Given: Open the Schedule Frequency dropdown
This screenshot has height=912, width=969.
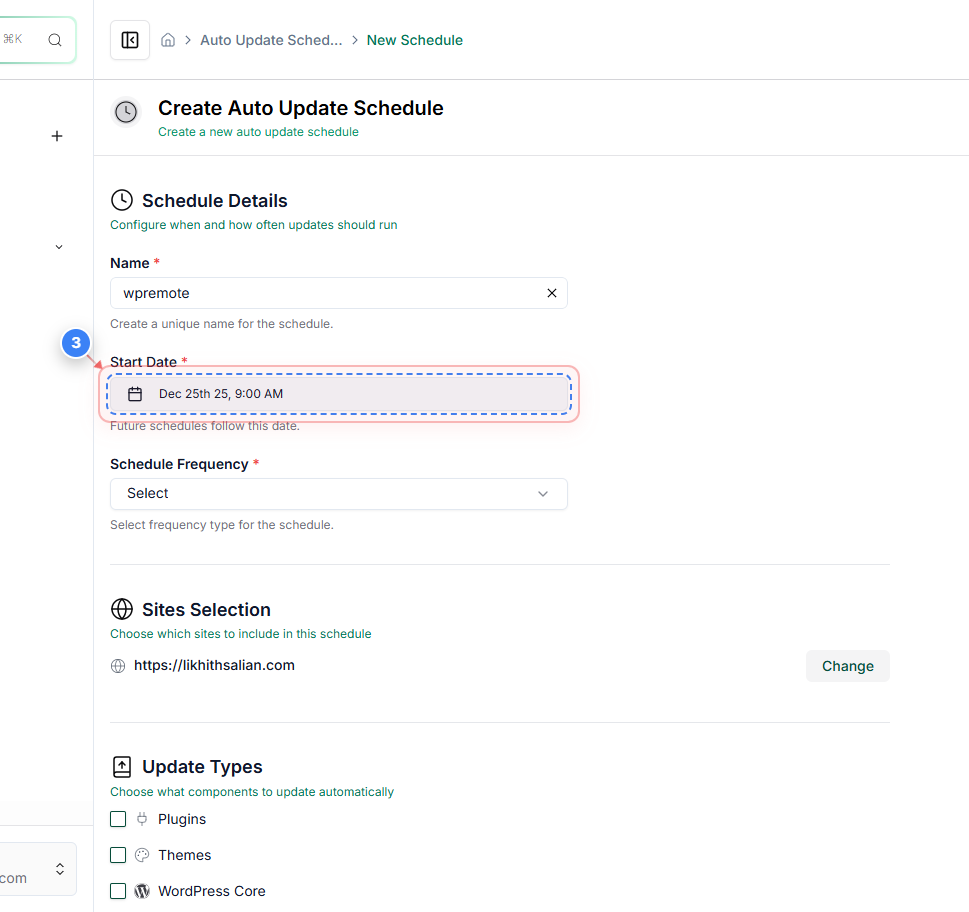Looking at the screenshot, I should (x=339, y=493).
